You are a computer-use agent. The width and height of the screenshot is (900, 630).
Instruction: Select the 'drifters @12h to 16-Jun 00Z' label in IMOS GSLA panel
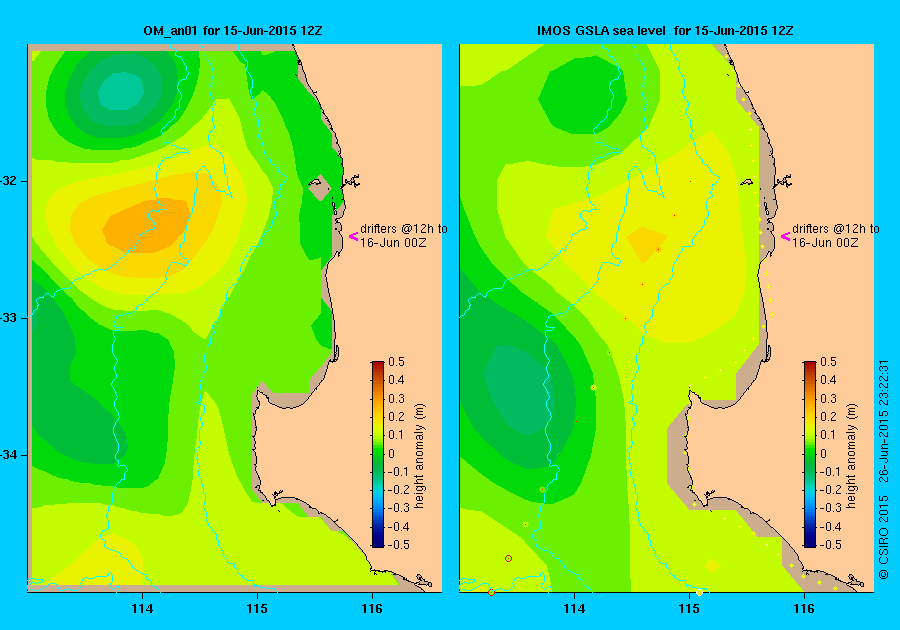coord(836,236)
